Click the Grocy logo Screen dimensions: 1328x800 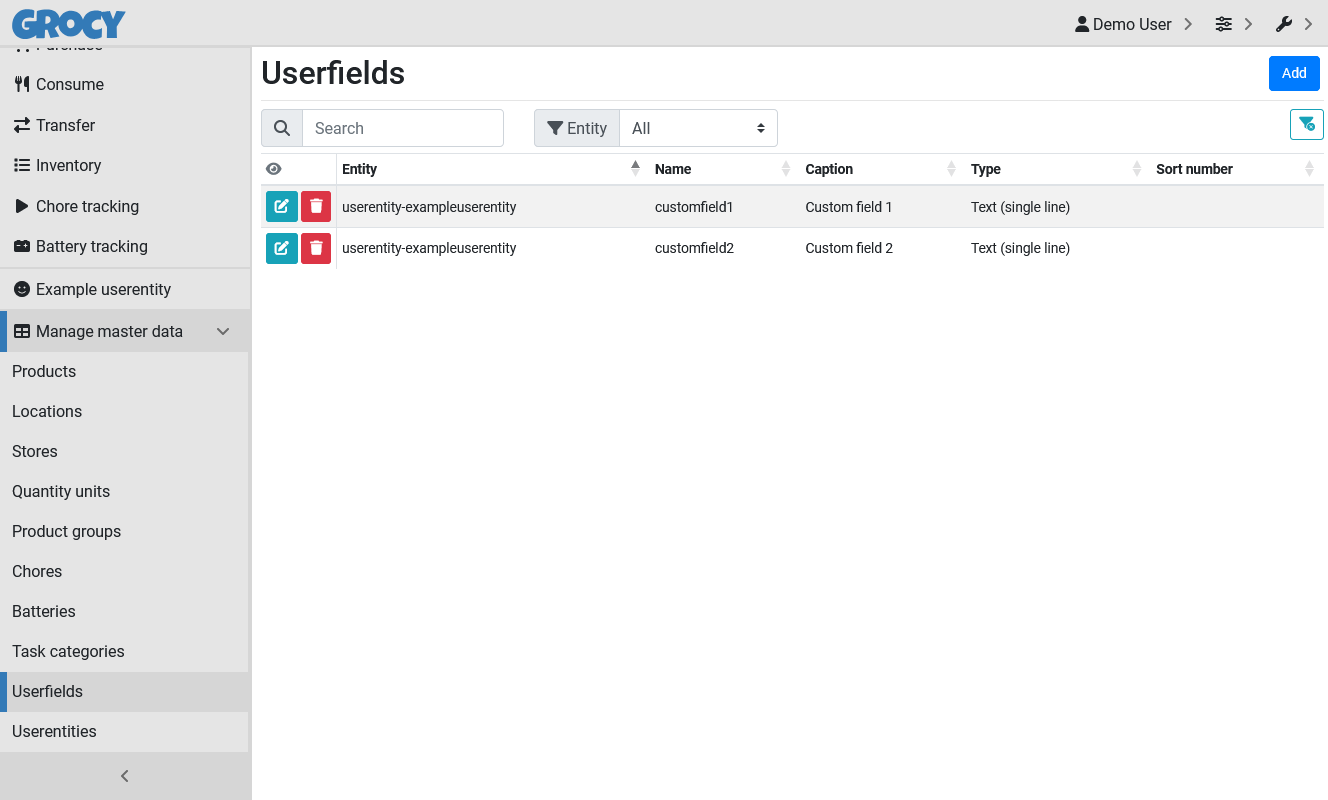coord(69,23)
